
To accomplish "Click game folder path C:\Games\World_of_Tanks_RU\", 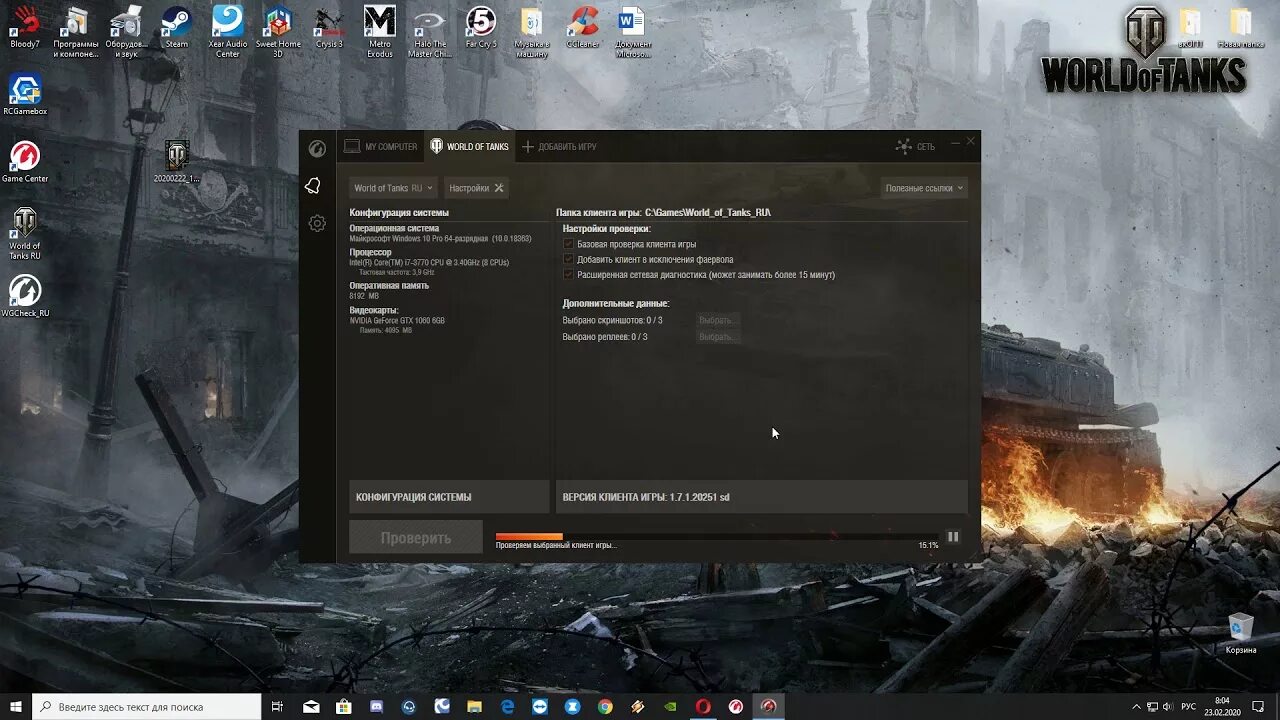I will coord(708,213).
